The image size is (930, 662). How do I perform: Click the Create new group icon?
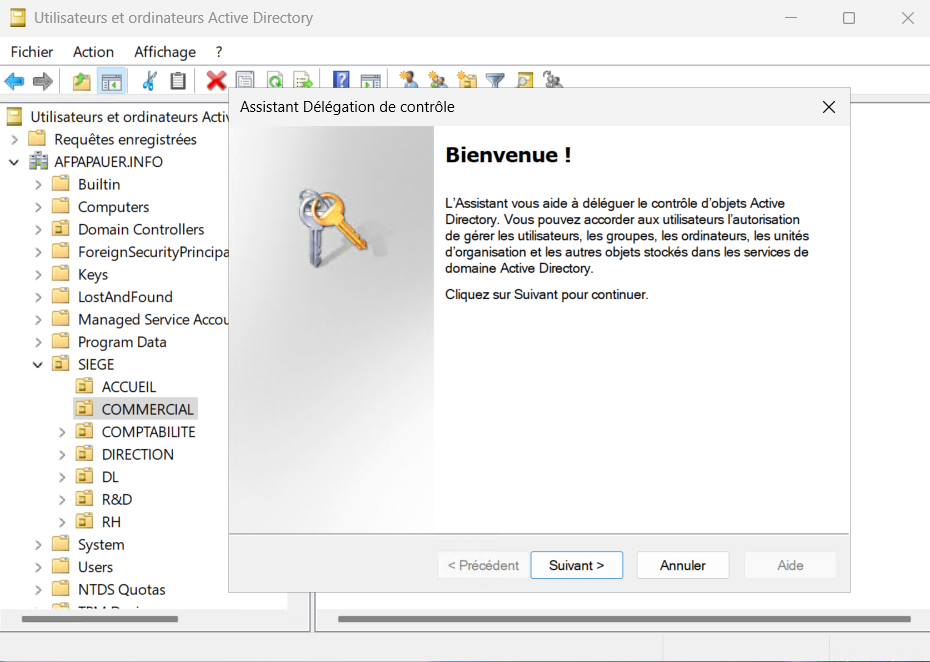point(437,81)
